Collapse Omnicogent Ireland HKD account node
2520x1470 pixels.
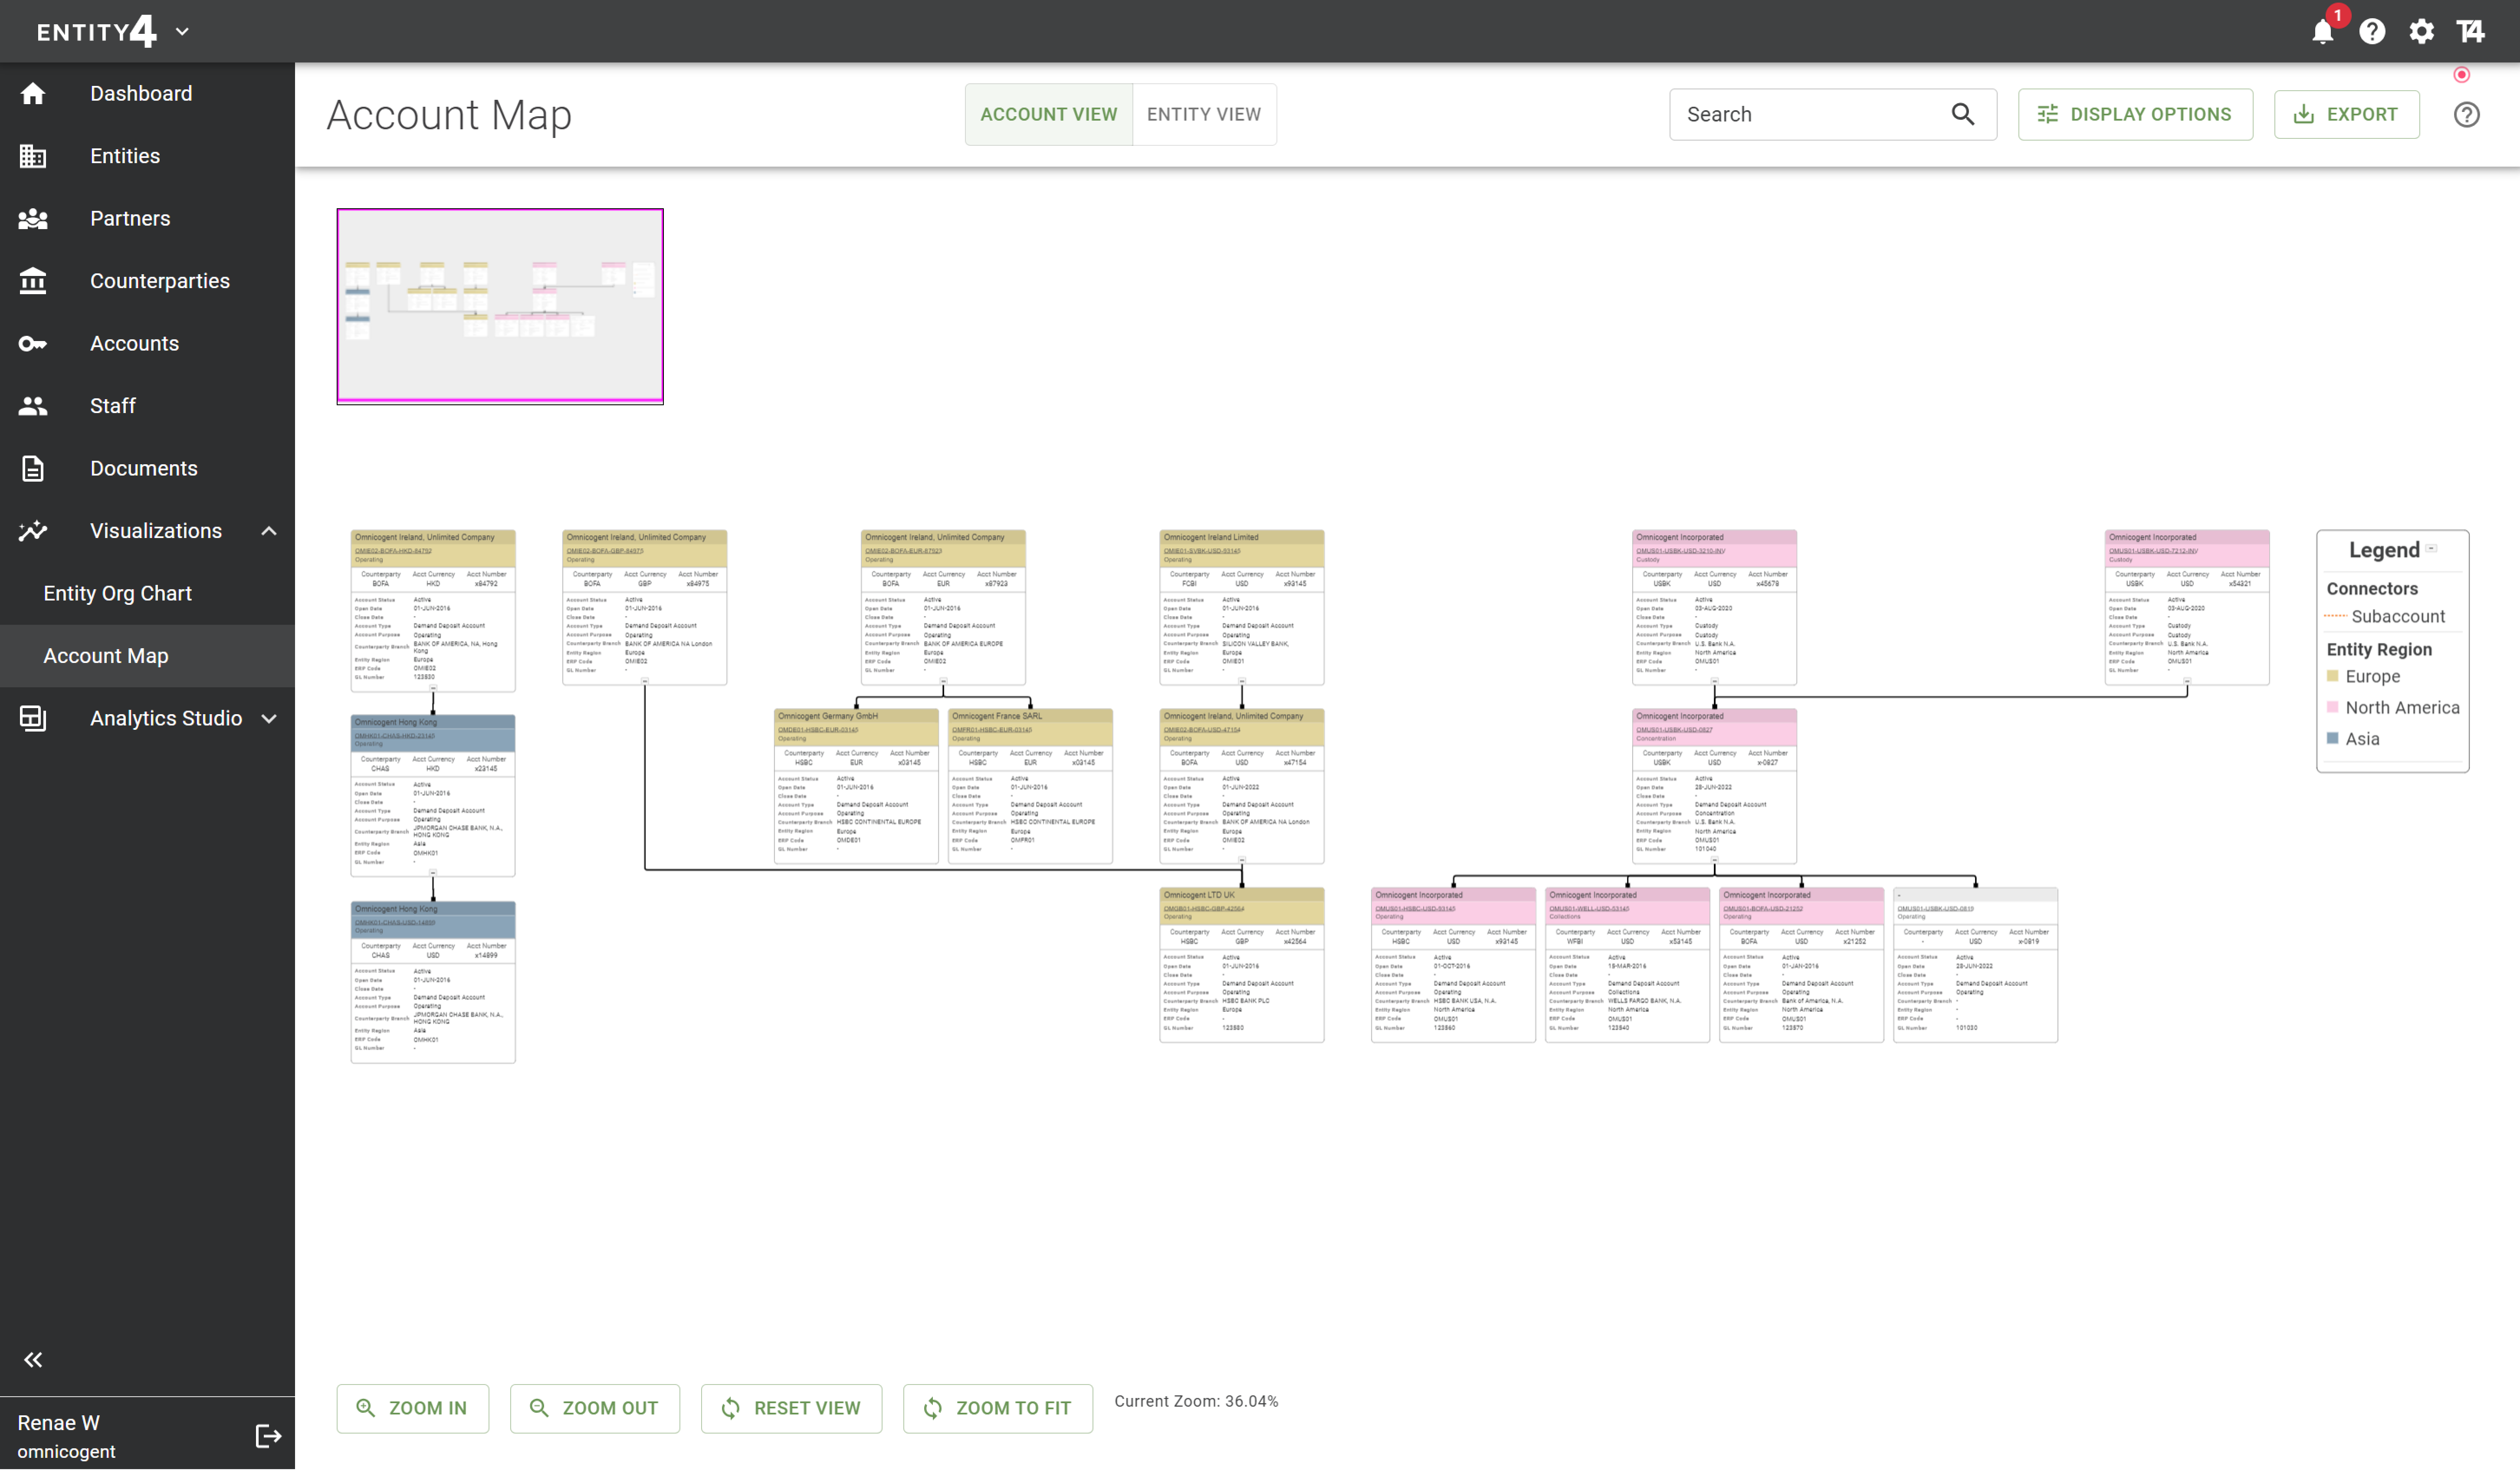(433, 688)
